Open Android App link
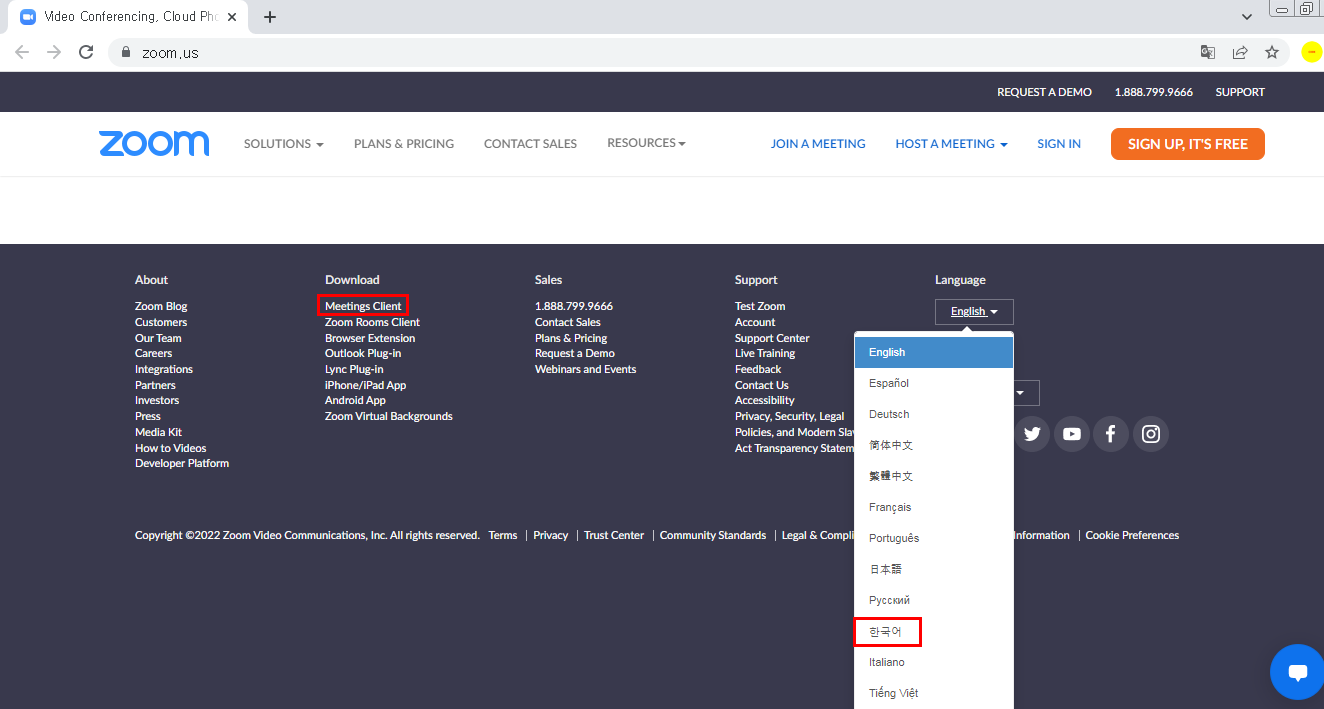 pyautogui.click(x=355, y=400)
